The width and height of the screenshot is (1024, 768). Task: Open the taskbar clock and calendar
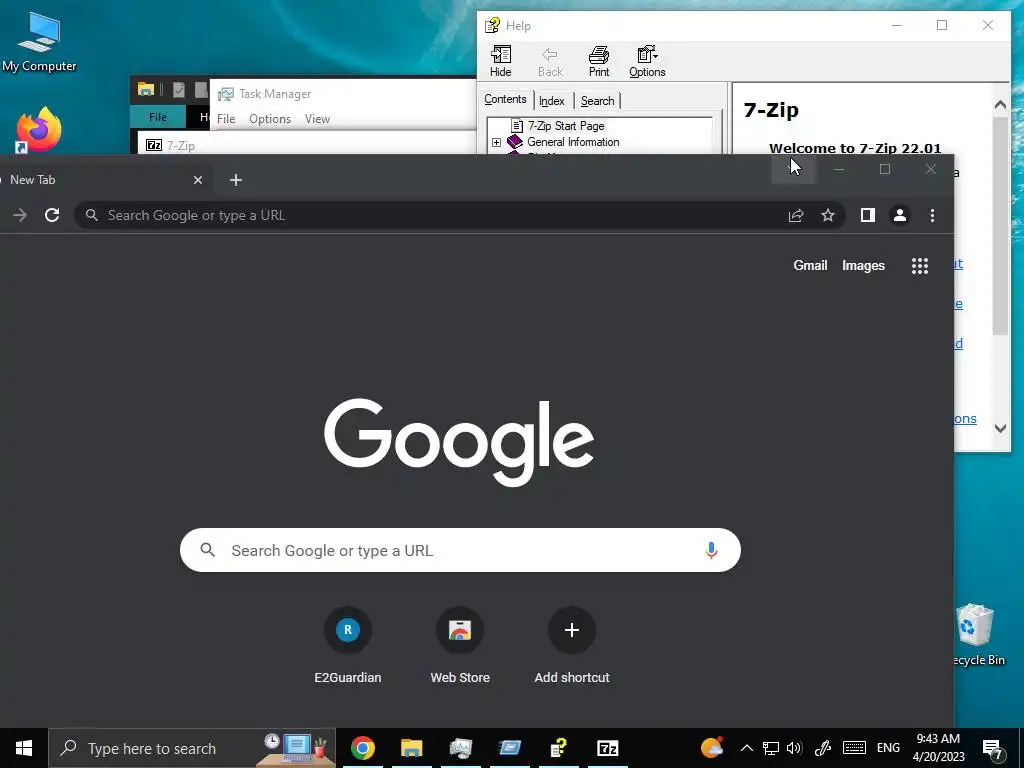click(938, 748)
